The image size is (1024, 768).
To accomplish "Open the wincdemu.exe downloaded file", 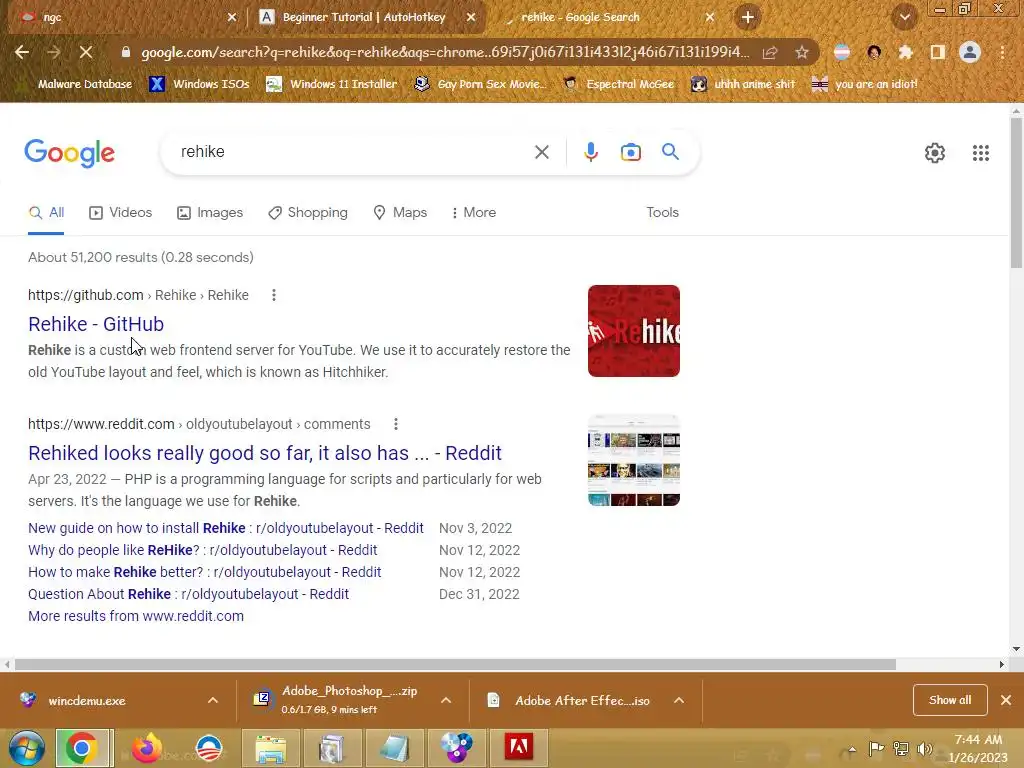I will tap(87, 701).
